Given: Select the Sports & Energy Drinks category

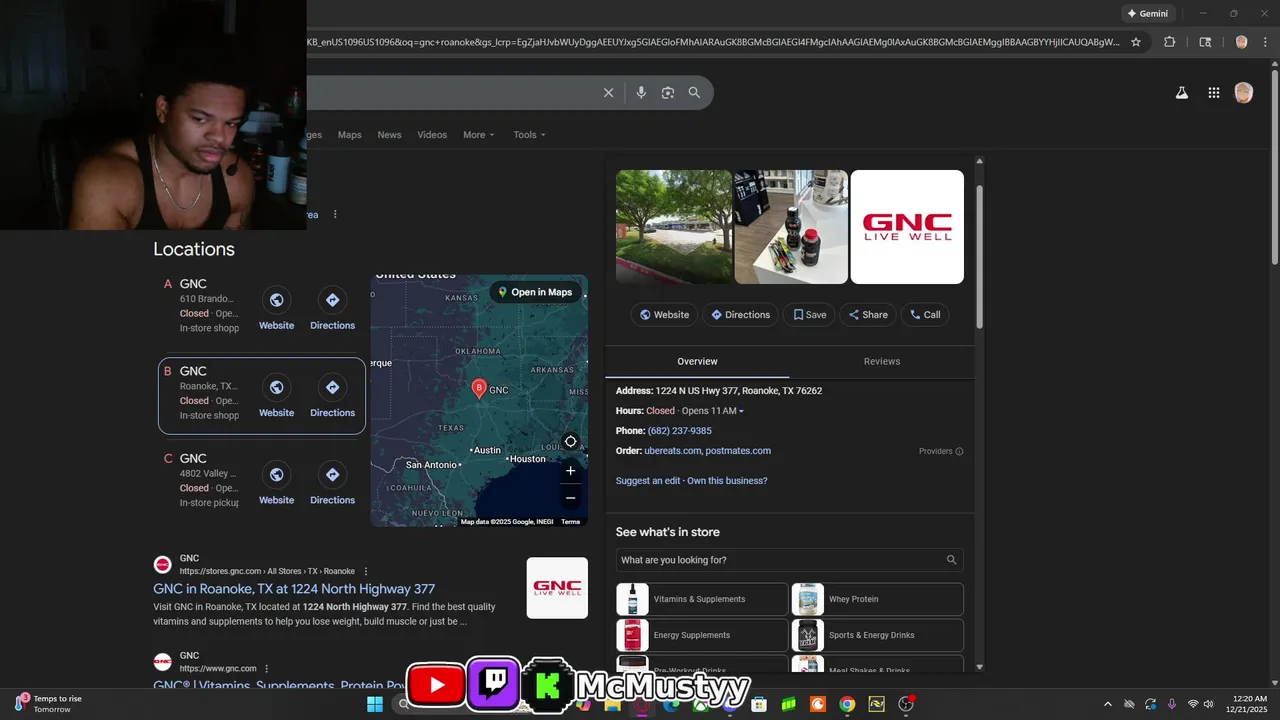Looking at the screenshot, I should coord(877,635).
